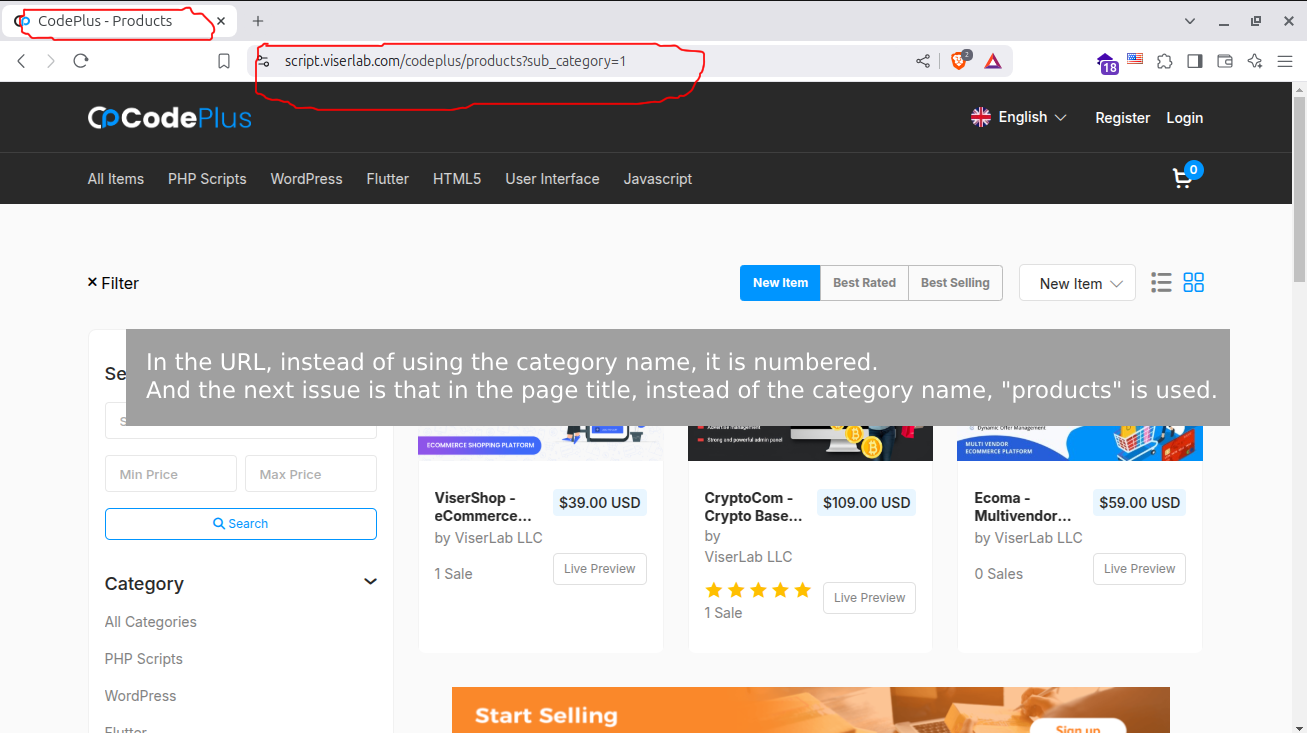The image size is (1307, 733).
Task: Select WordPress category in sidebar
Action: click(140, 696)
